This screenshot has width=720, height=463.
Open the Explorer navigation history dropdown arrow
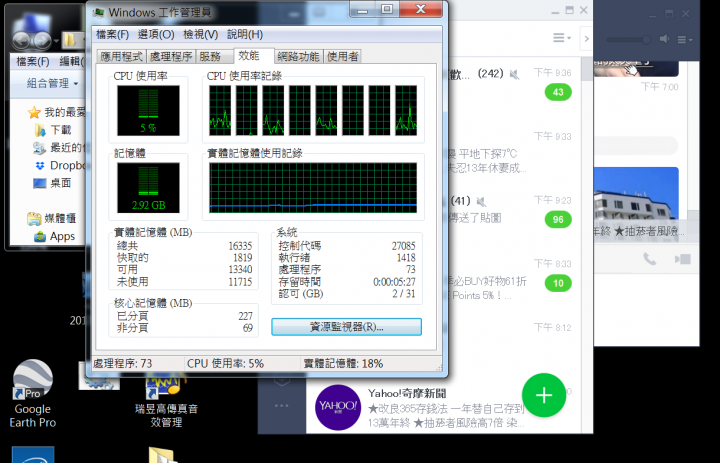(56, 41)
